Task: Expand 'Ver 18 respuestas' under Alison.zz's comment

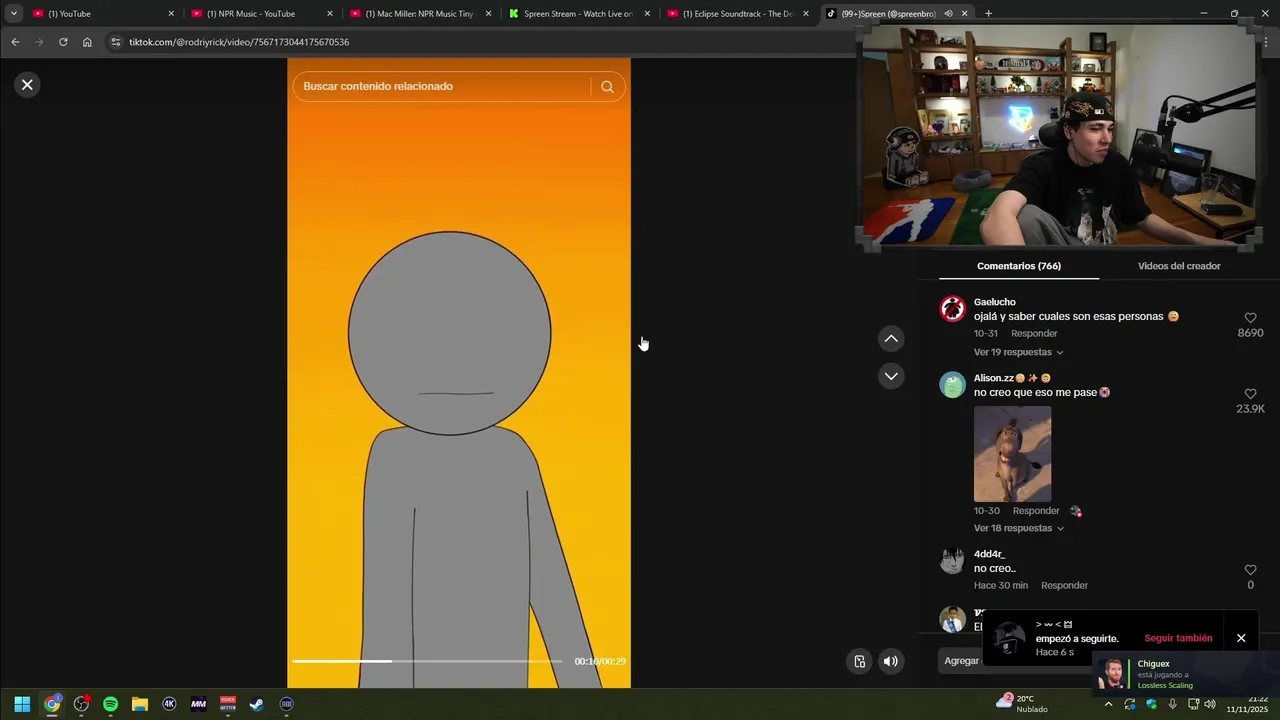Action: [x=1018, y=528]
